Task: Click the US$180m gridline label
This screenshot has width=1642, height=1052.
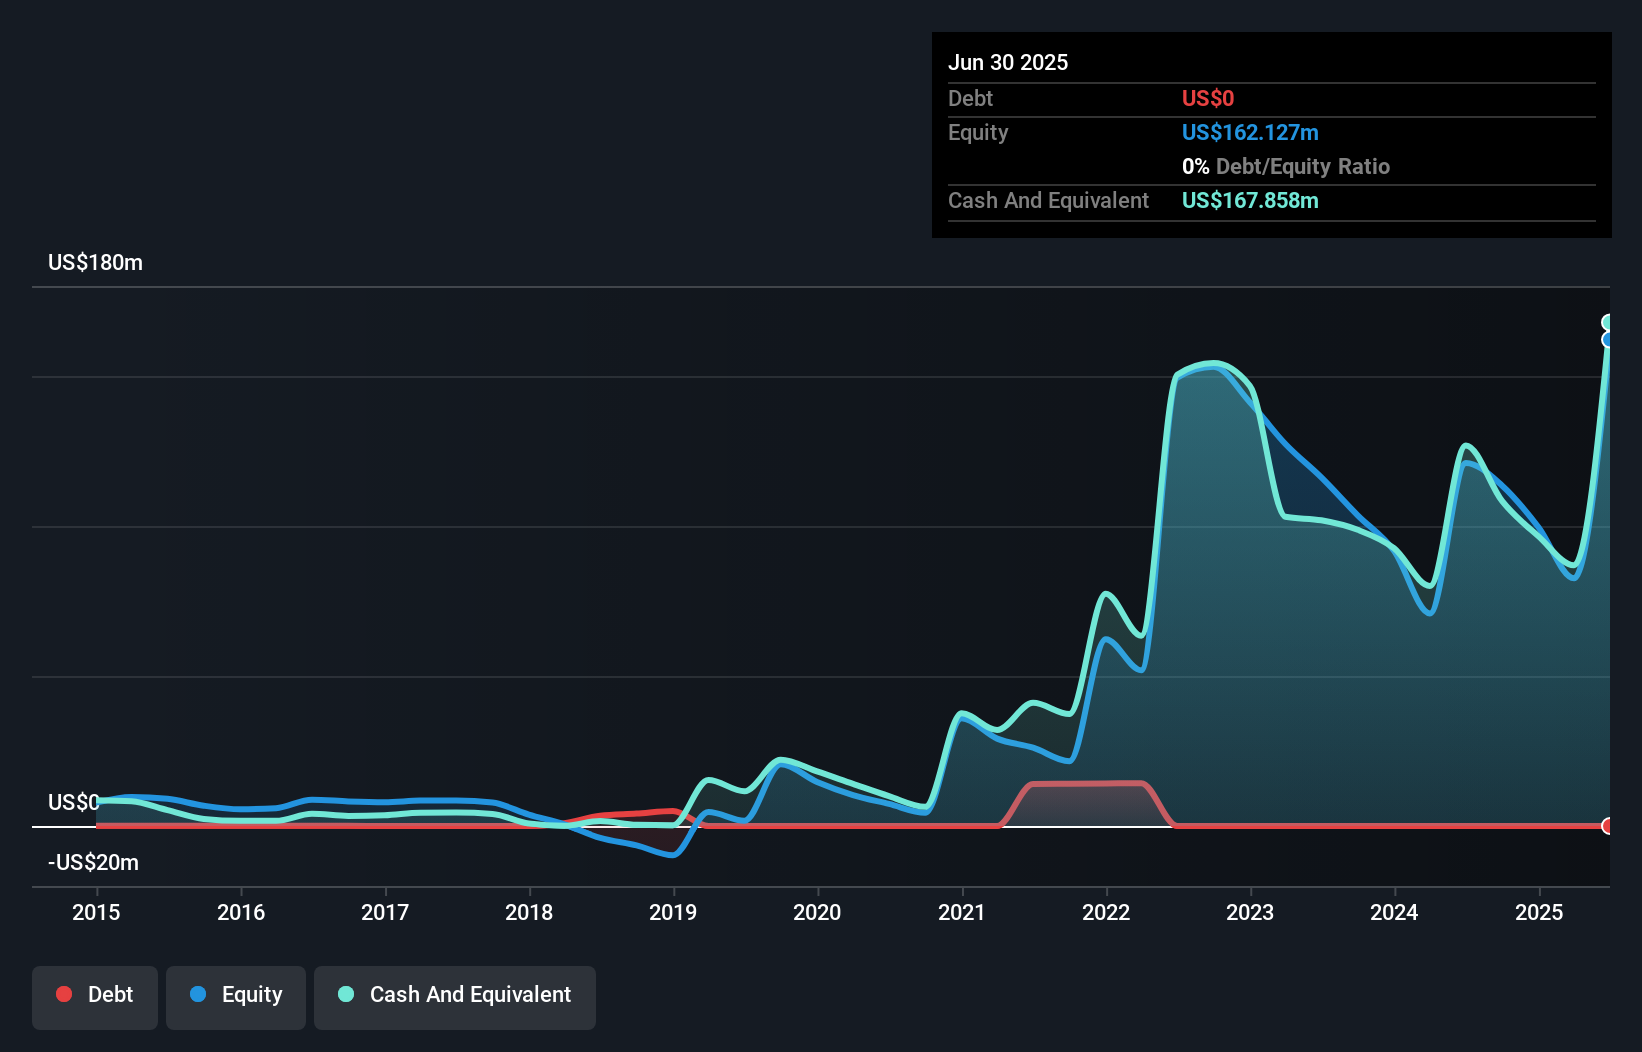Action: tap(95, 262)
